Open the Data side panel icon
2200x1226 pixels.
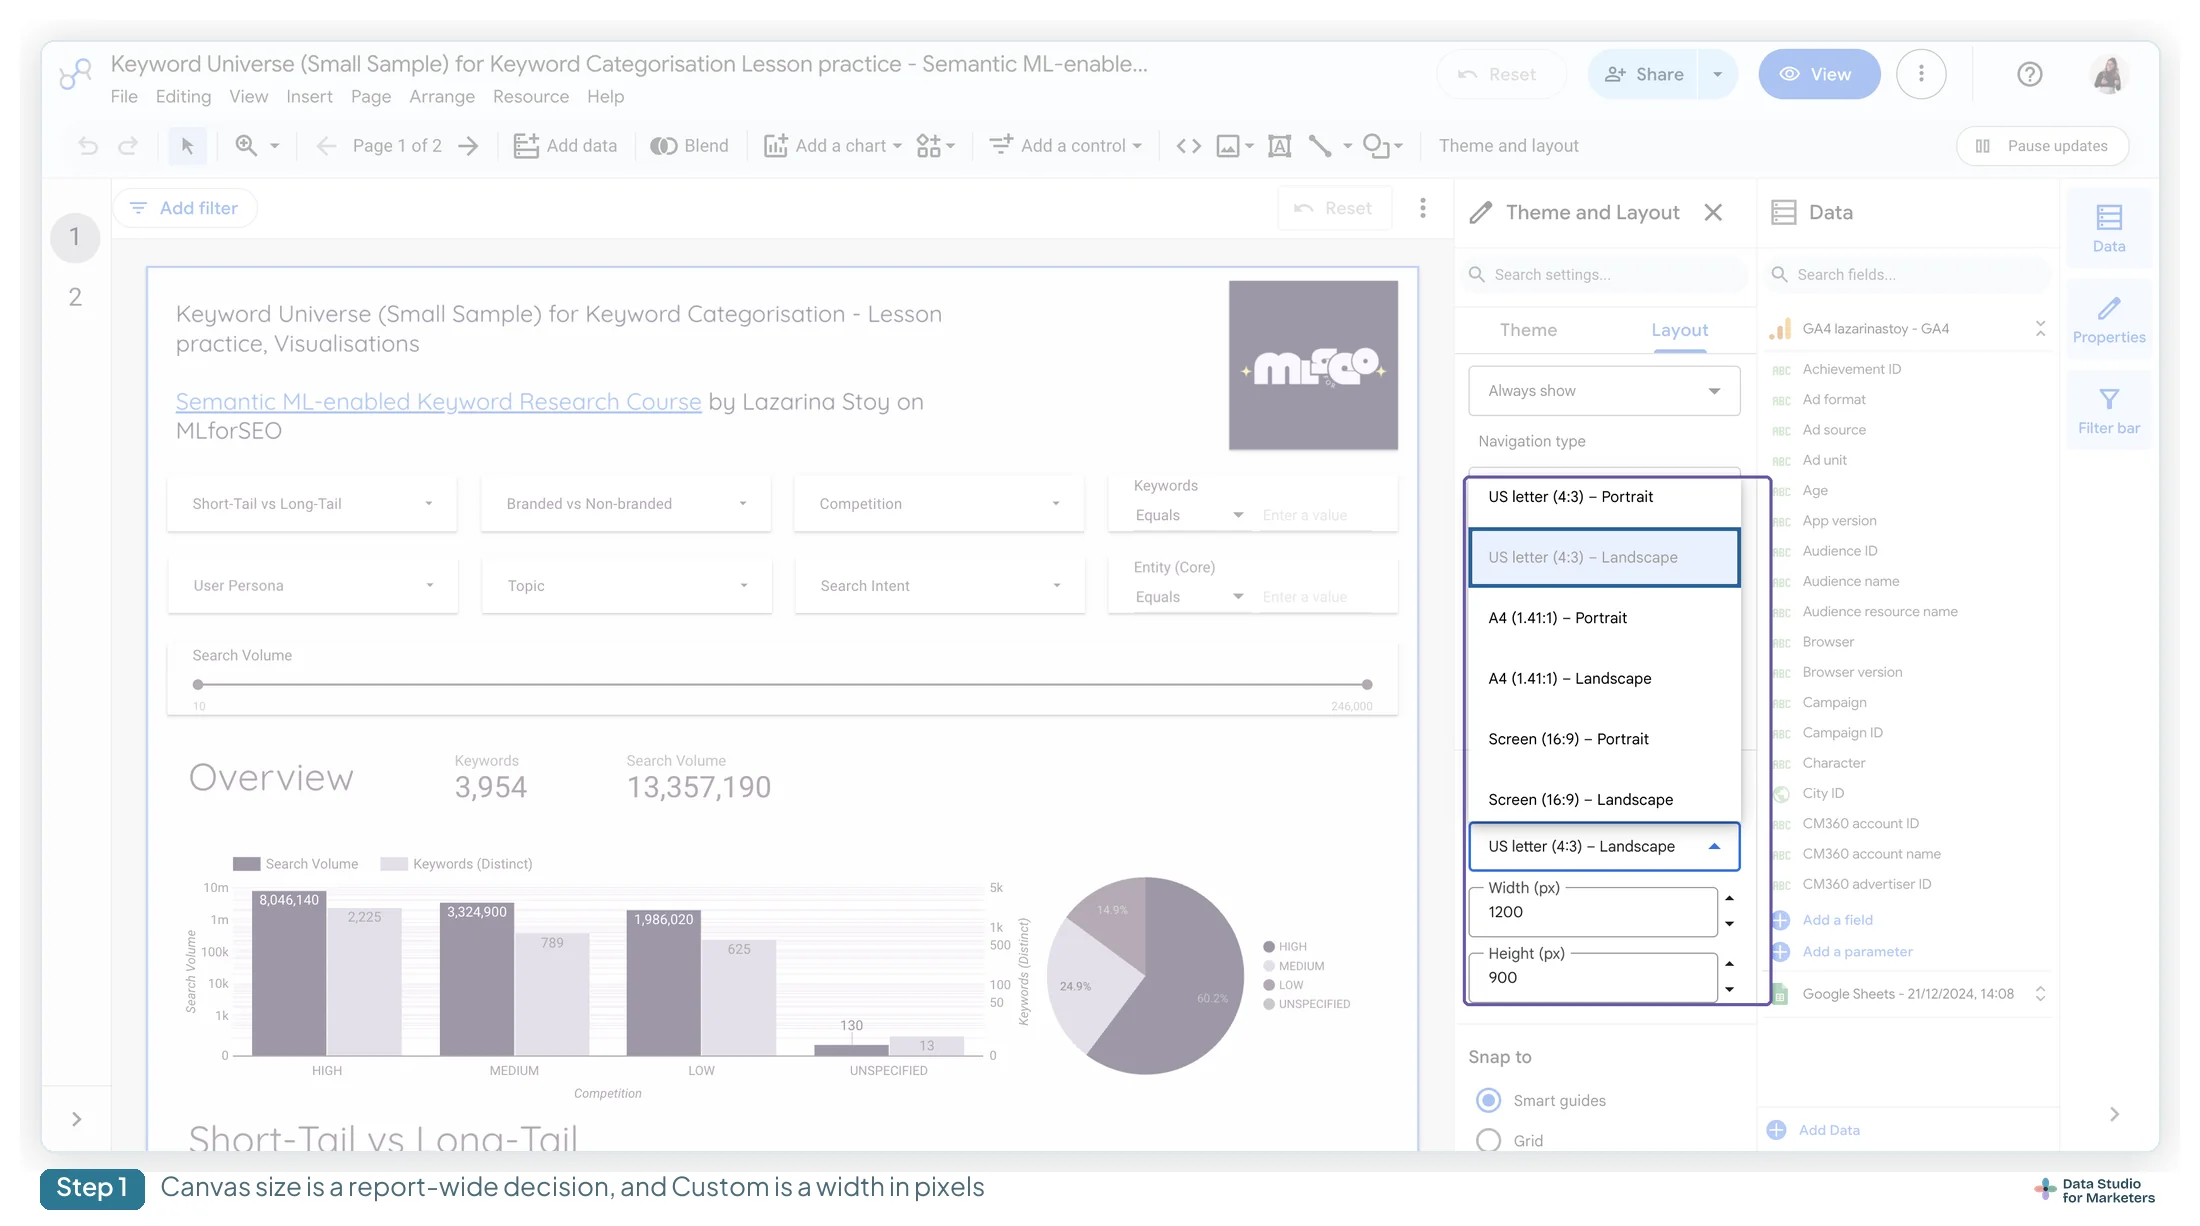point(2109,229)
